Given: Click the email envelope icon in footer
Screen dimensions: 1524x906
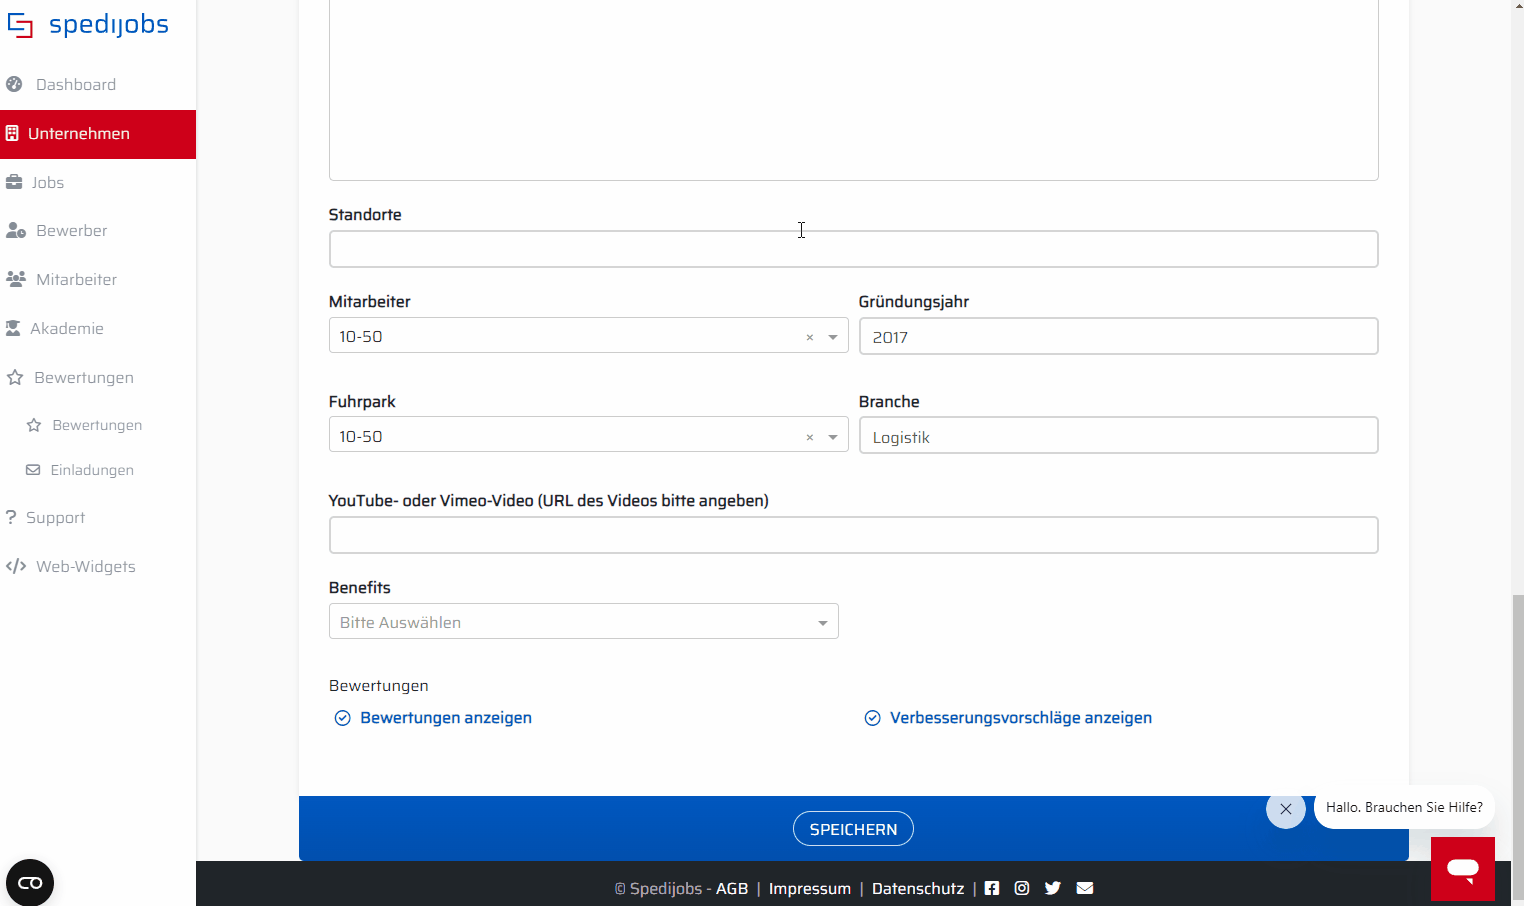Looking at the screenshot, I should [x=1085, y=888].
